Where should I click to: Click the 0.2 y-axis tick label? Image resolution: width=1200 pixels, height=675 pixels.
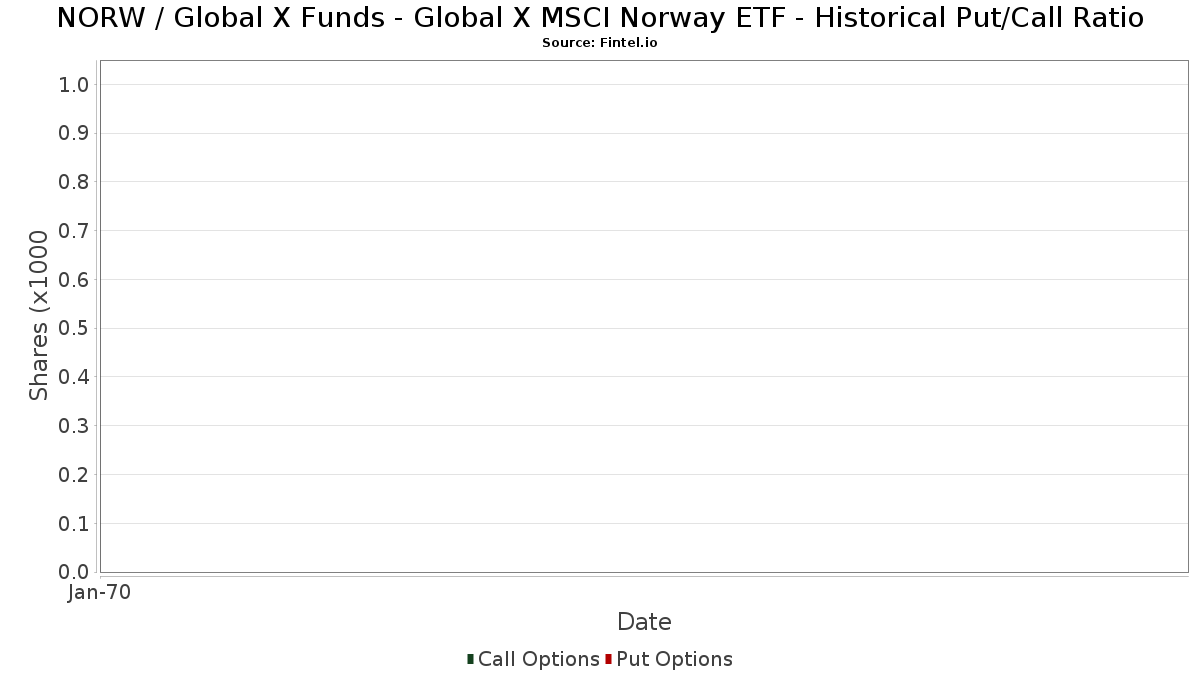click(74, 475)
